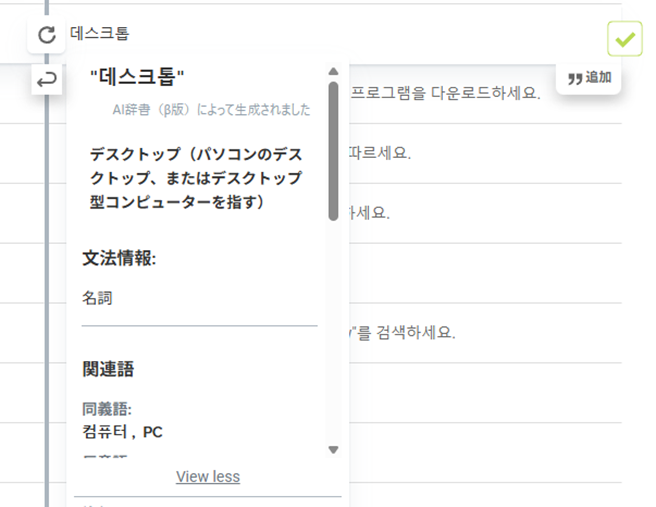Click the return arrow icon below refresh

(46, 79)
